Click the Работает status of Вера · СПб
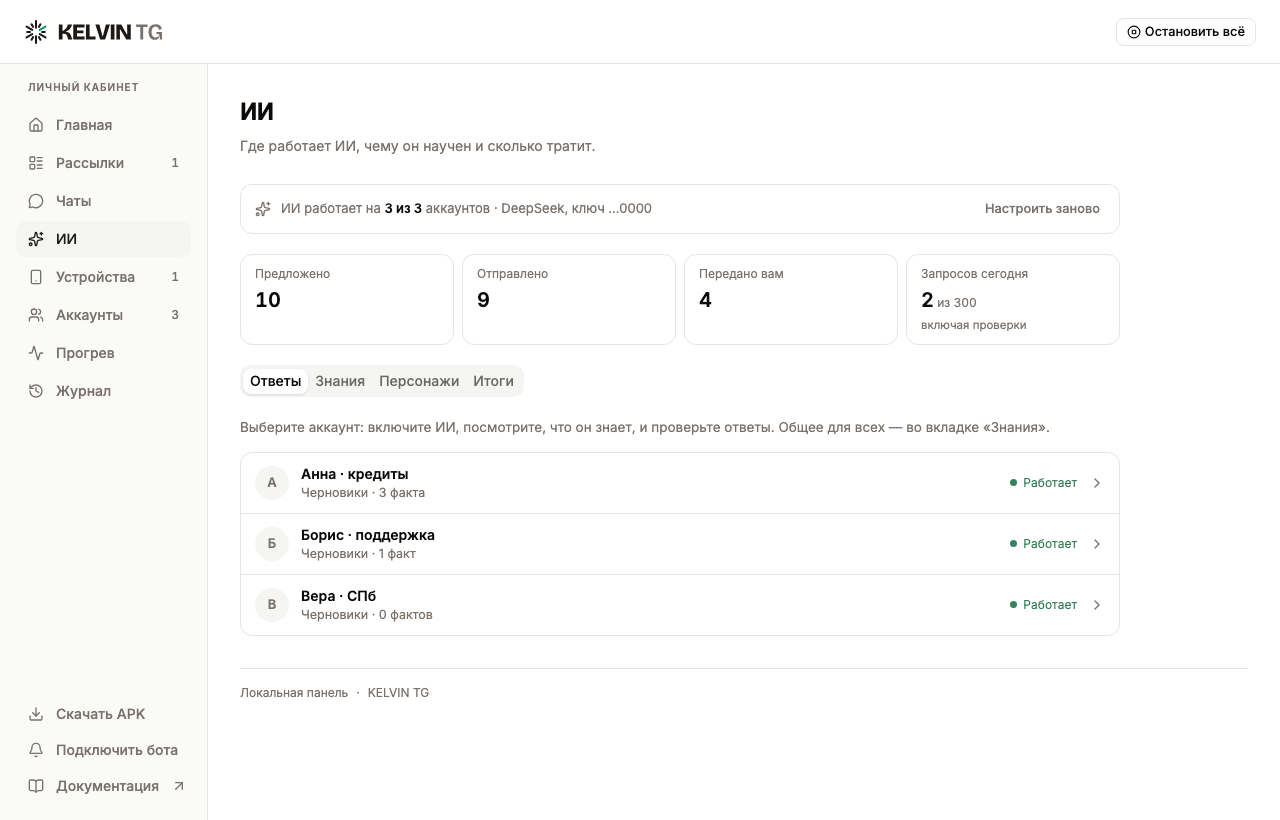Image resolution: width=1280 pixels, height=820 pixels. point(1044,605)
